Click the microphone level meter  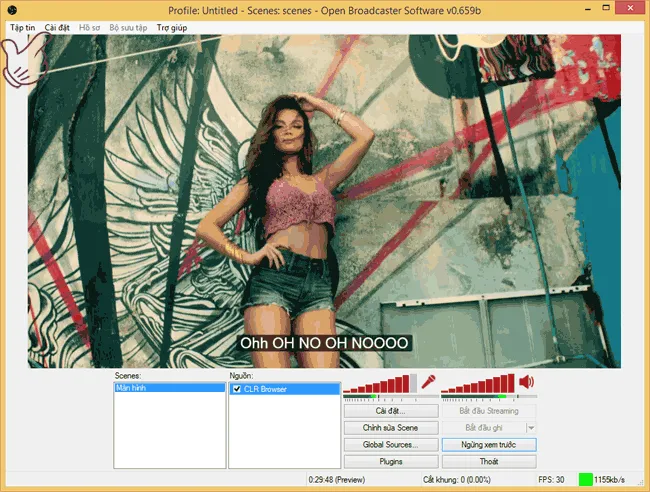click(390, 397)
